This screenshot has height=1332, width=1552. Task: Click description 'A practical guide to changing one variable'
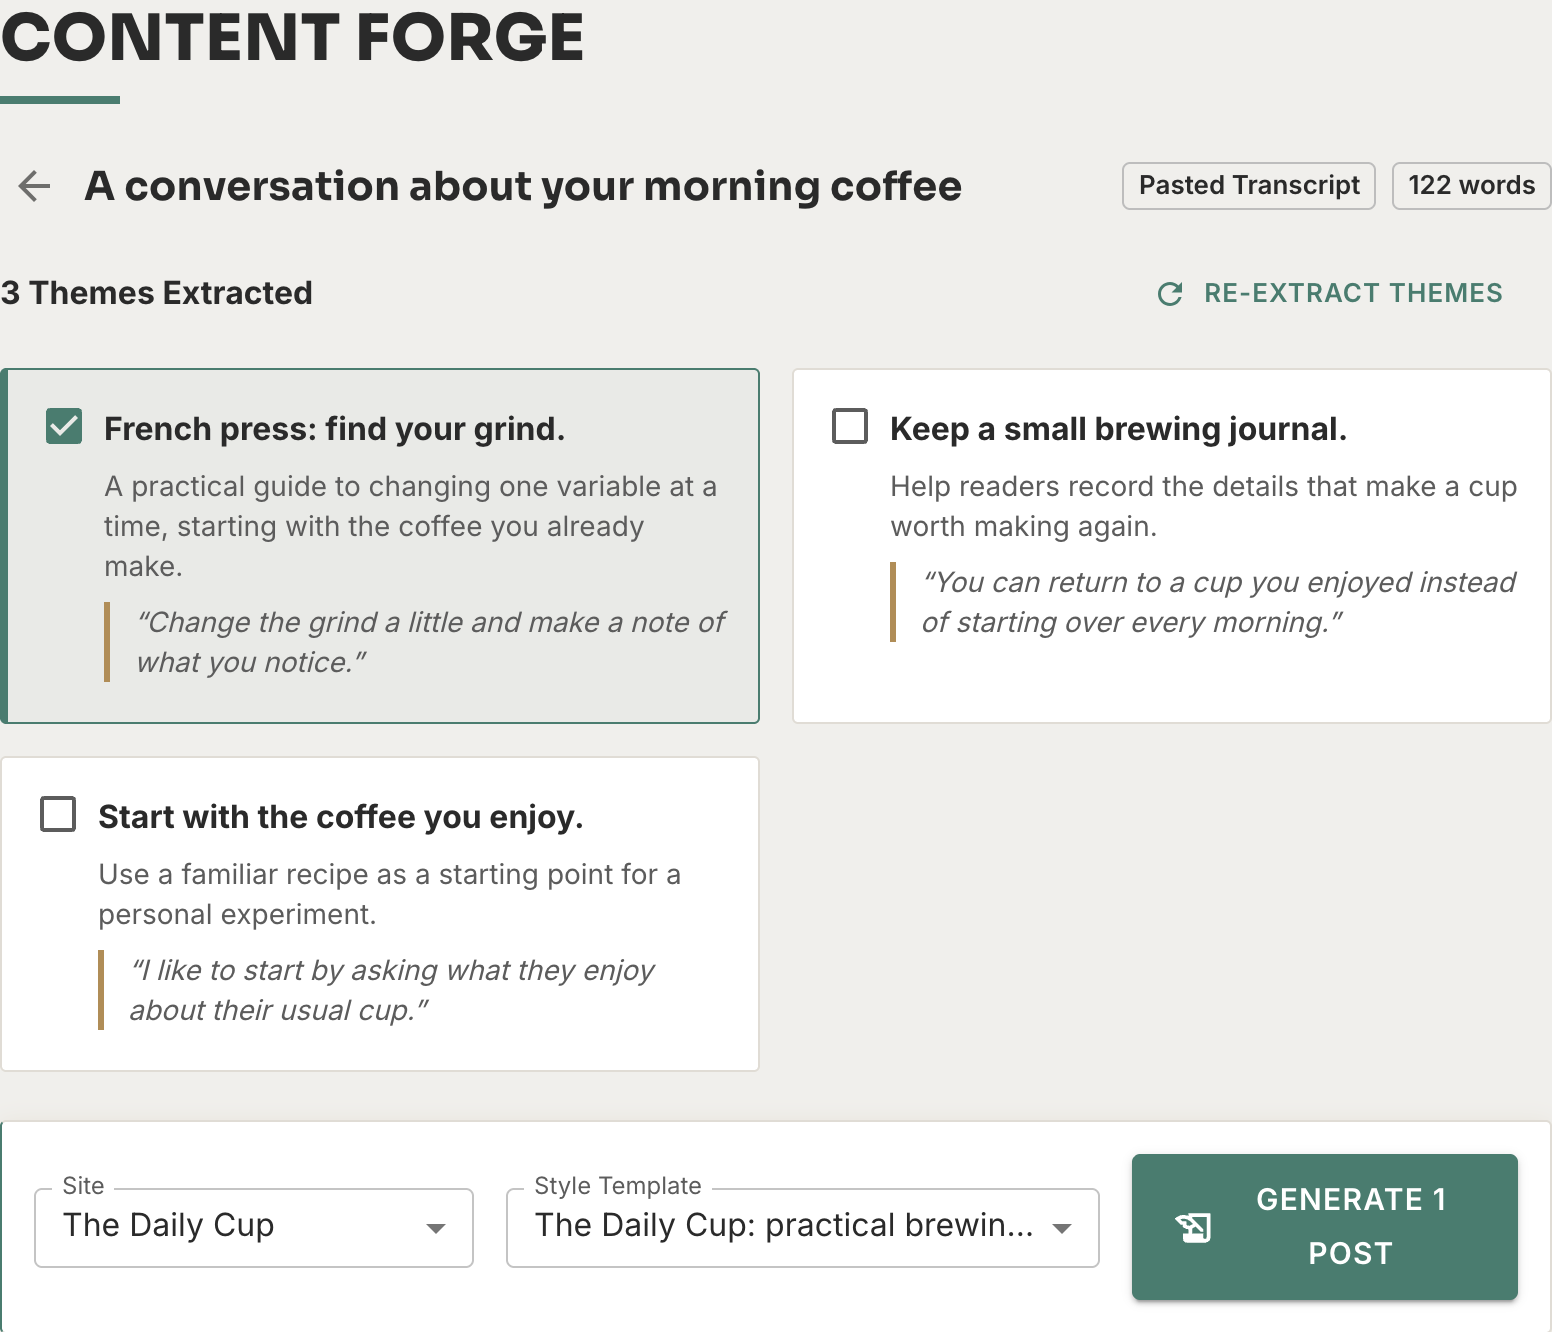410,526
